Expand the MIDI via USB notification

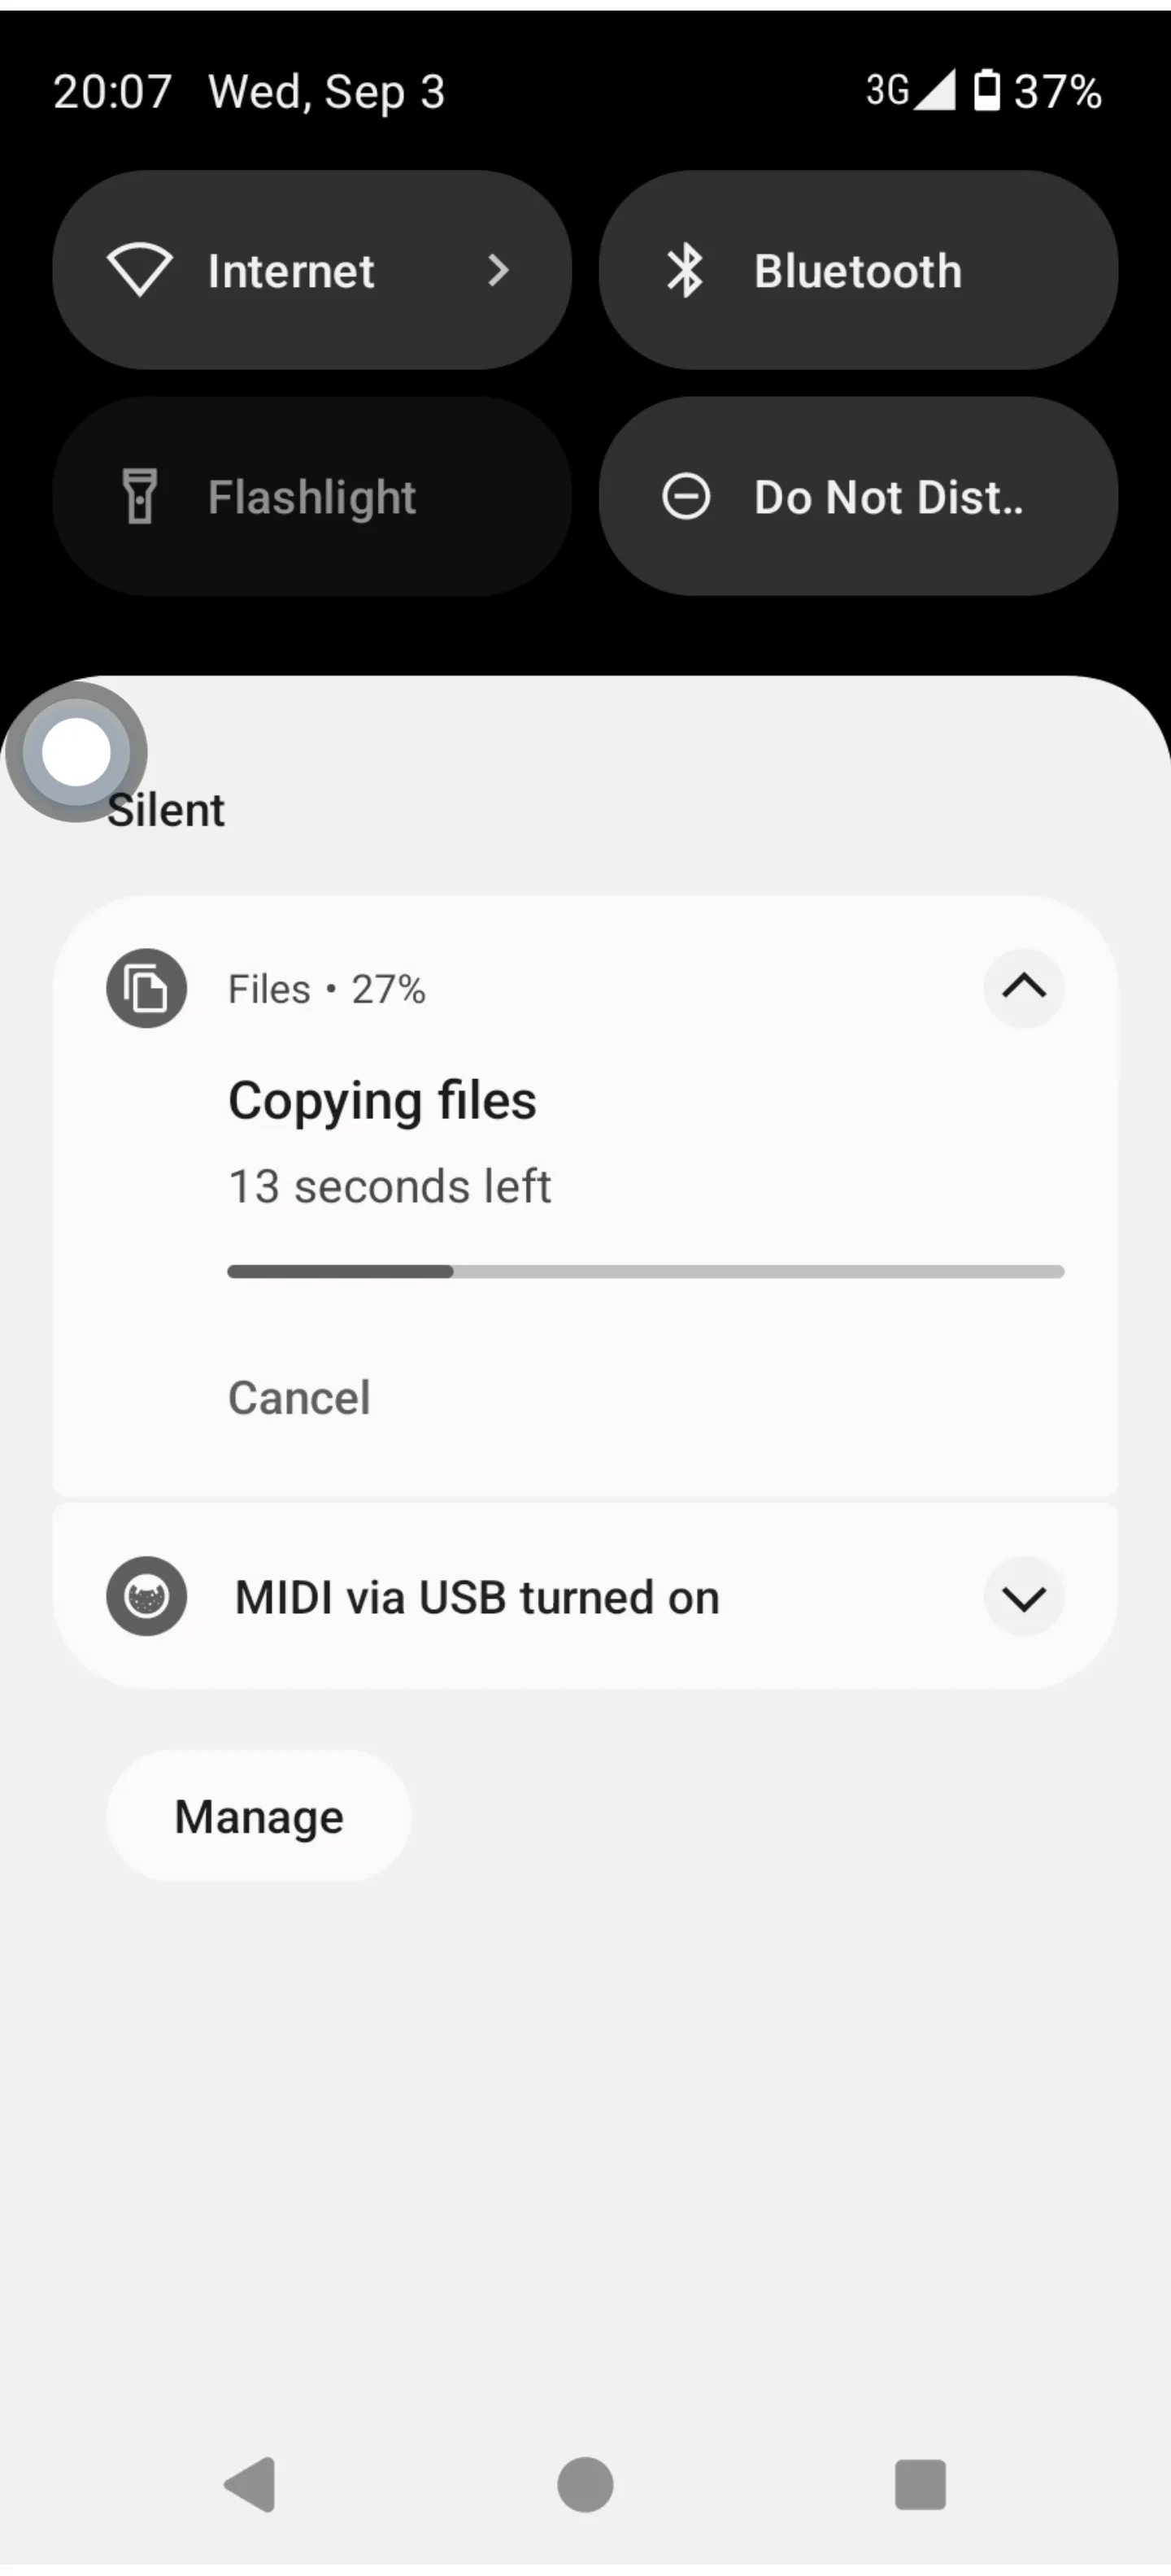point(1024,1597)
